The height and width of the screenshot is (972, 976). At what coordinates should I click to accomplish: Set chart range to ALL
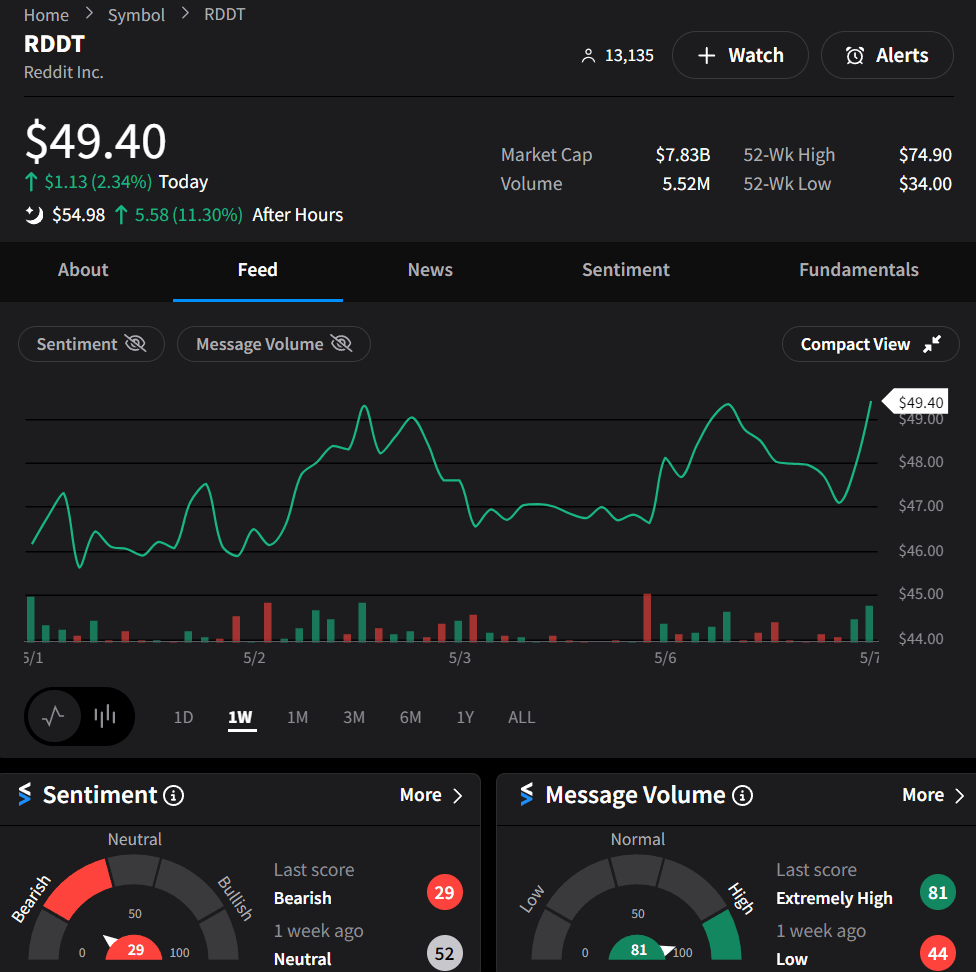[x=521, y=717]
